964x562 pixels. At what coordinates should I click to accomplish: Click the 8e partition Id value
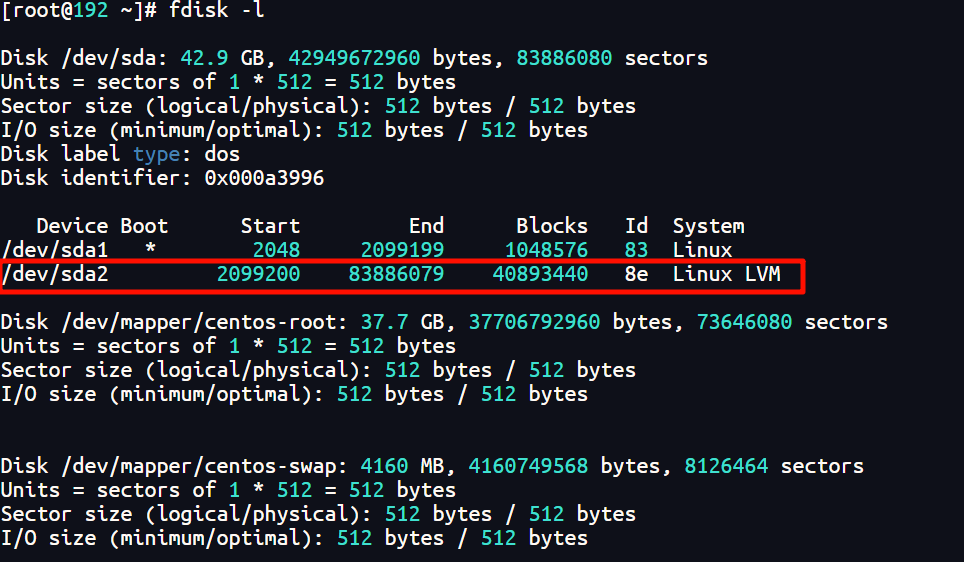[x=636, y=274]
